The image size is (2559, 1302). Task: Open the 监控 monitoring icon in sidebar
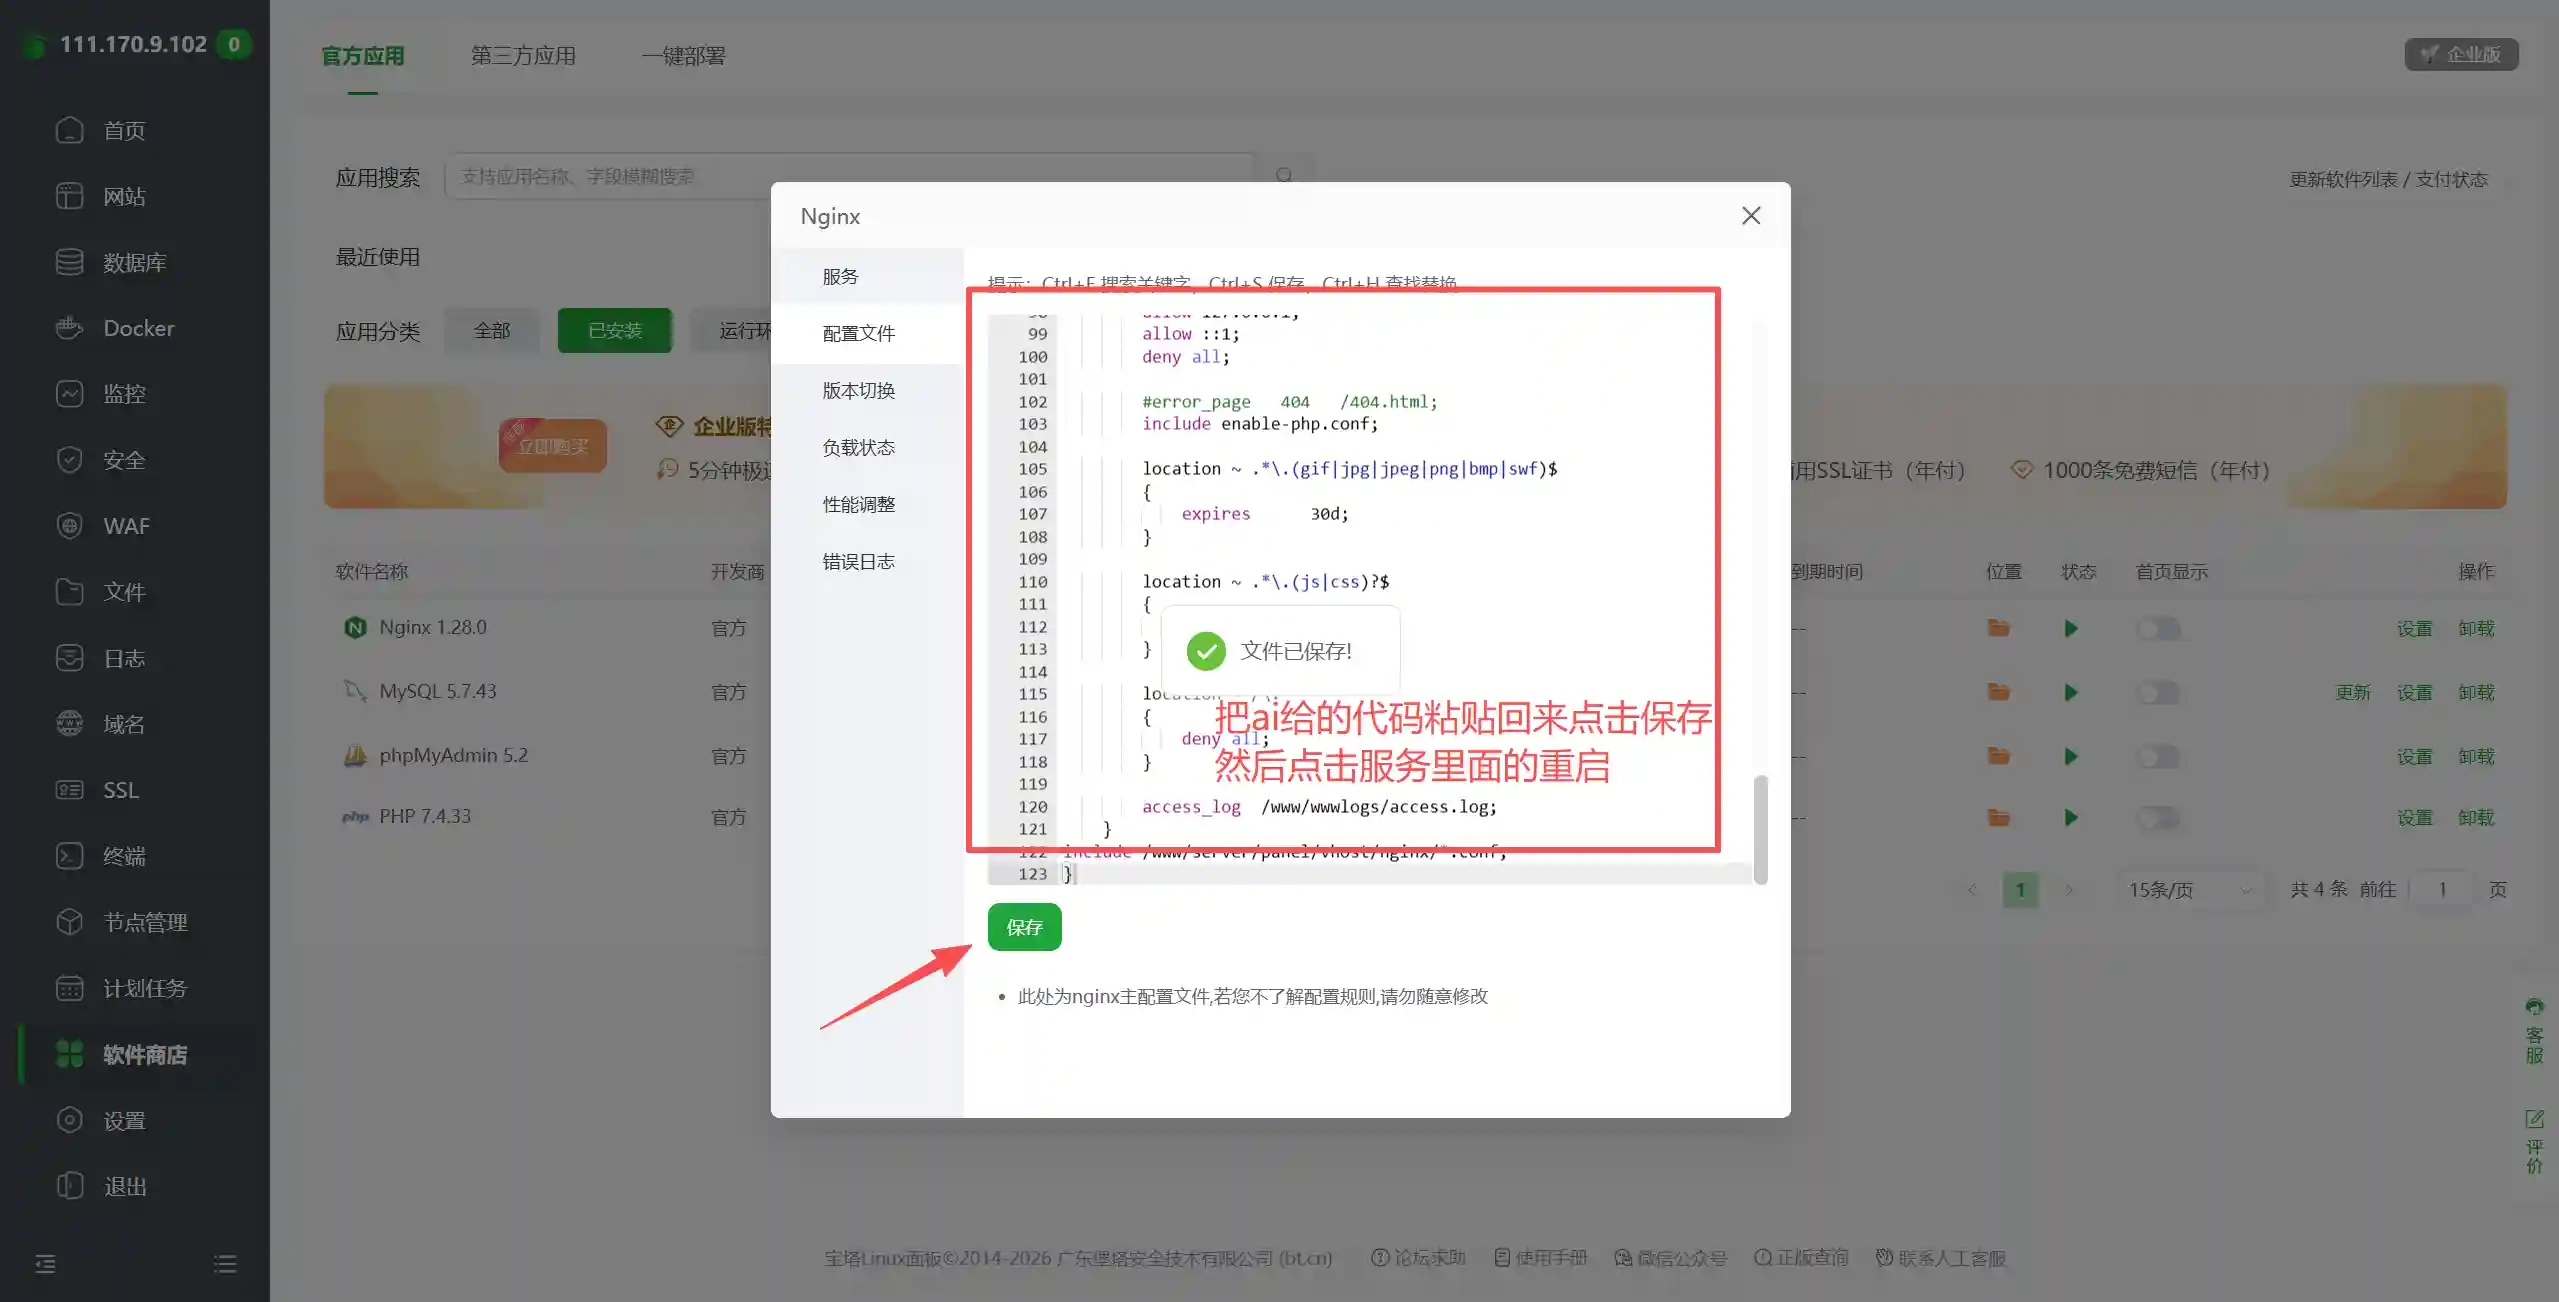pos(69,394)
